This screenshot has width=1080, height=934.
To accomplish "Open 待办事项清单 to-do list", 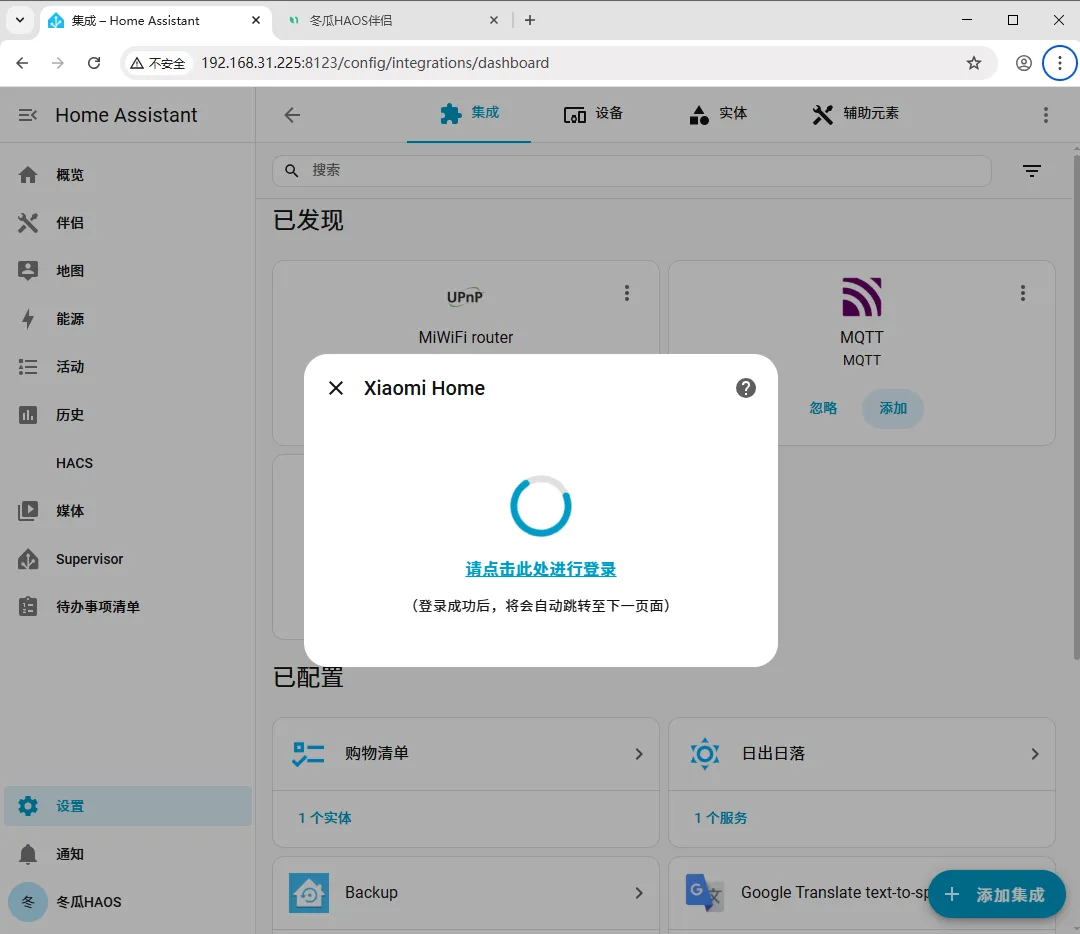I will click(128, 607).
